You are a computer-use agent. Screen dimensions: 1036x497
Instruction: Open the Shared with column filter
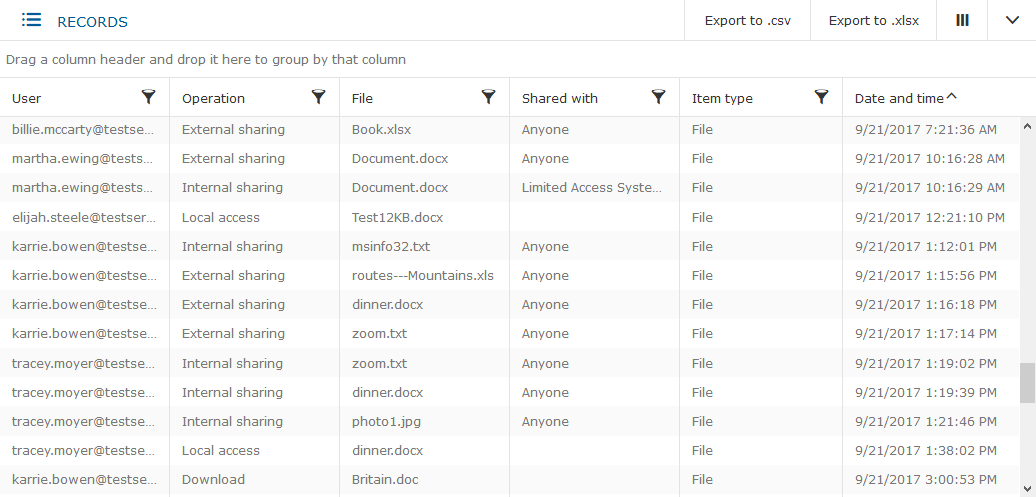(x=658, y=97)
